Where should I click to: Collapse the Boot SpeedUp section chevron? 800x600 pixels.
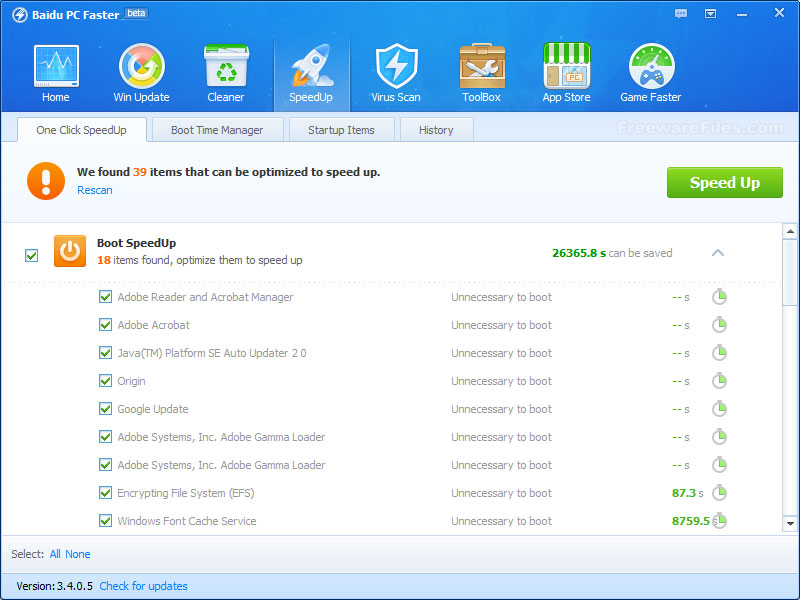718,253
